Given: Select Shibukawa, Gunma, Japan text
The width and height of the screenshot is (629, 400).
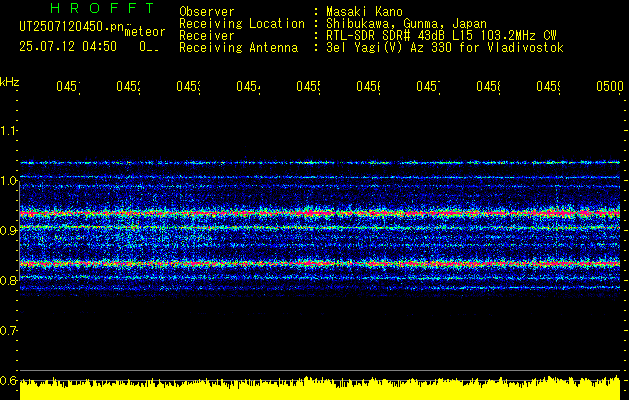Looking at the screenshot, I should 406,24.
